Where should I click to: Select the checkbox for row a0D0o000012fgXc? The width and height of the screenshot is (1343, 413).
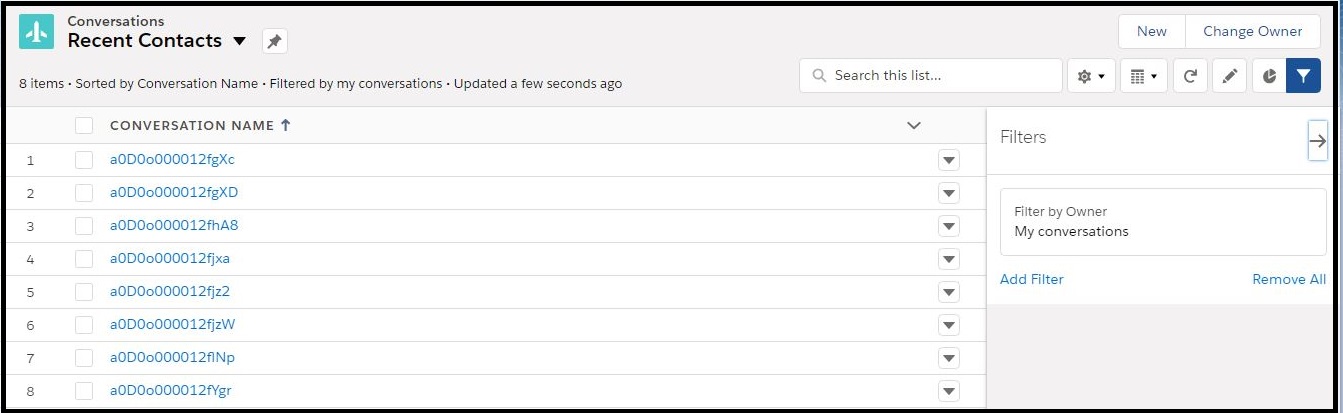(x=84, y=160)
